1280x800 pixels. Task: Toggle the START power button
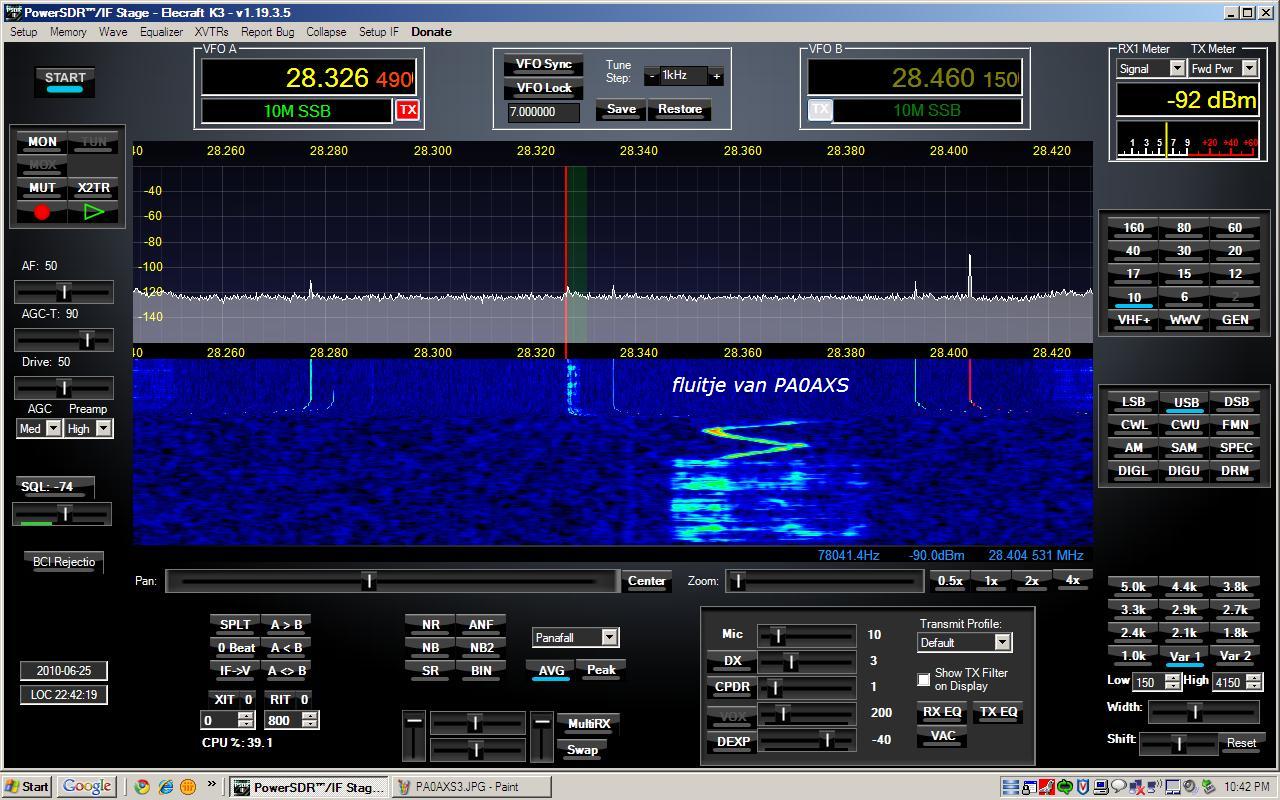pos(65,82)
